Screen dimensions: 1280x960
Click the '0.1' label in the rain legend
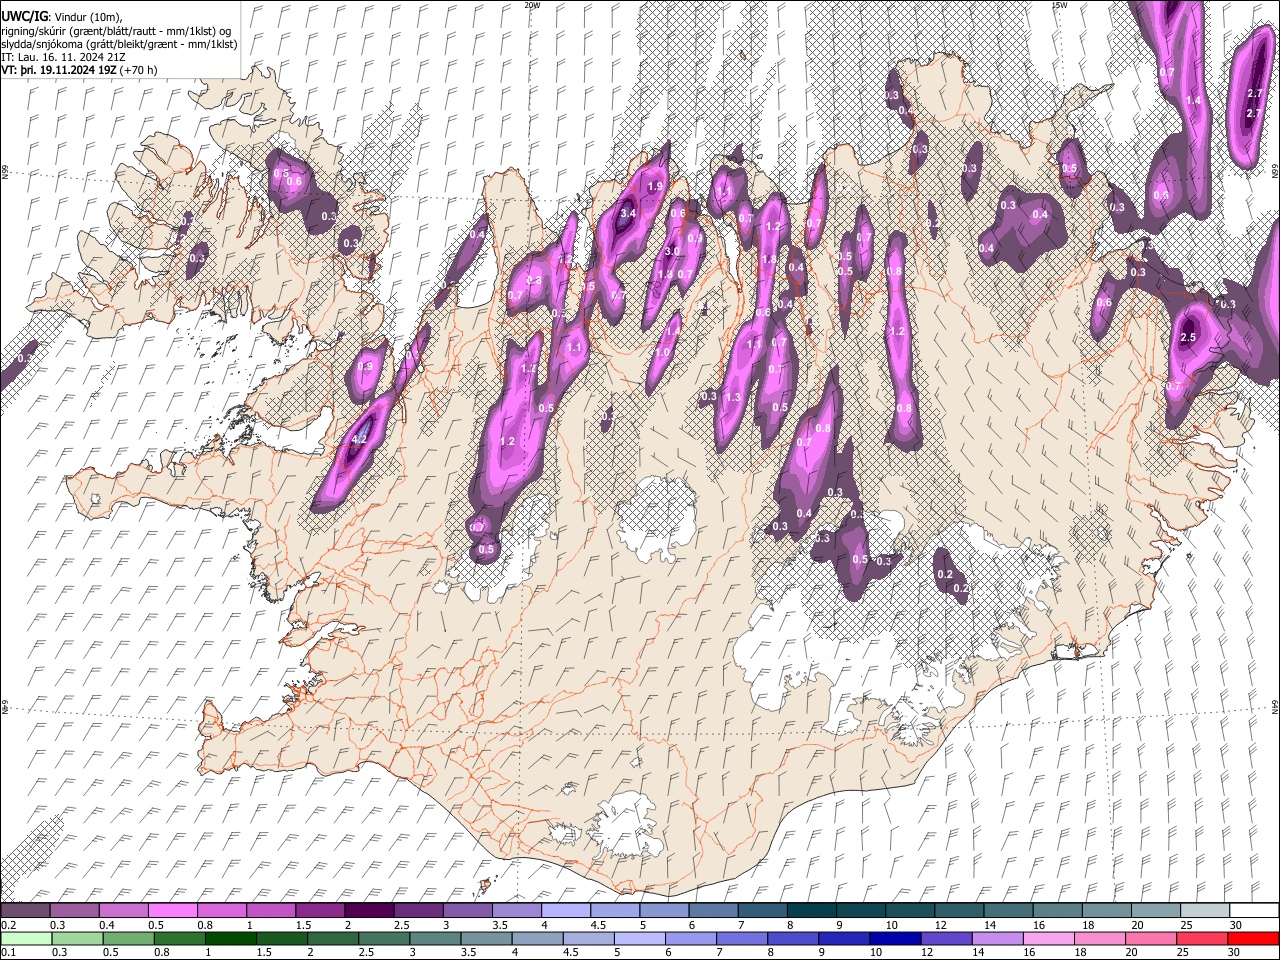[x=8, y=953]
